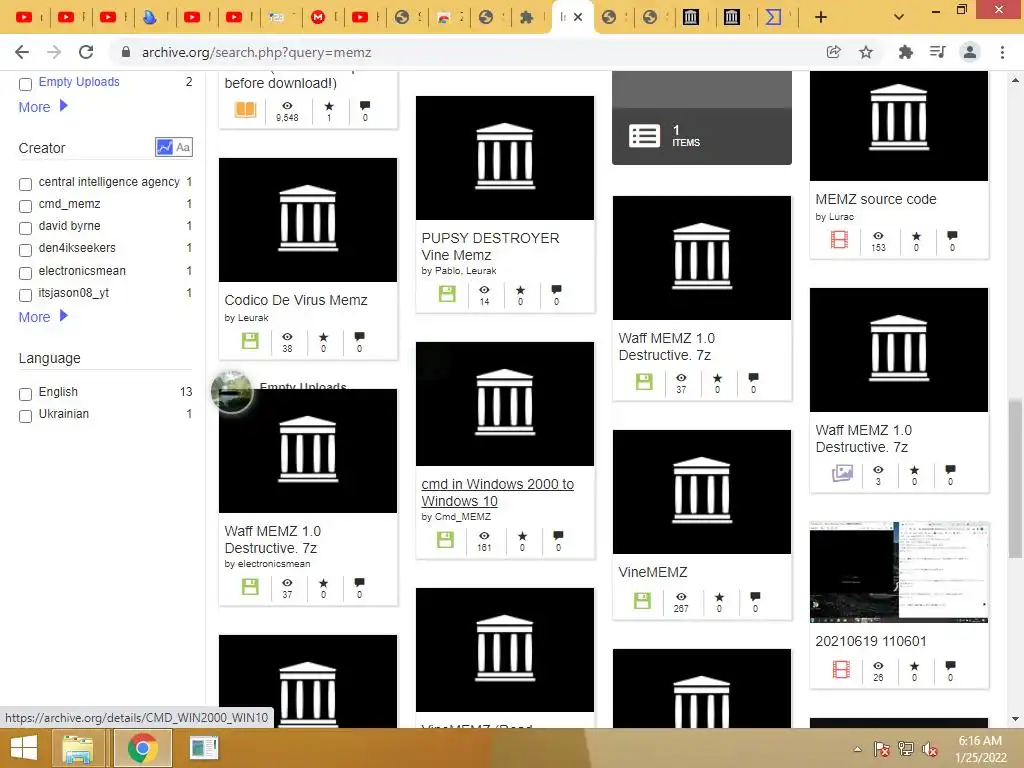Close the active archive.org tab

coord(578,18)
